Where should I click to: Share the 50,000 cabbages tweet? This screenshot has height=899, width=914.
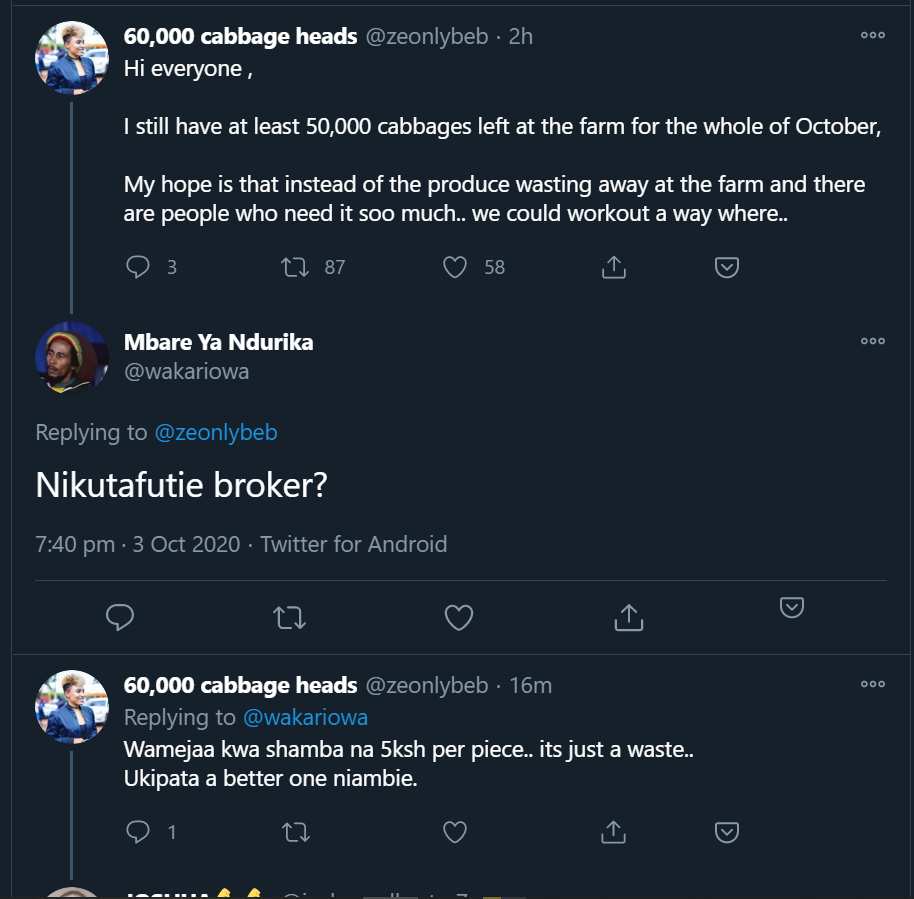[x=613, y=267]
